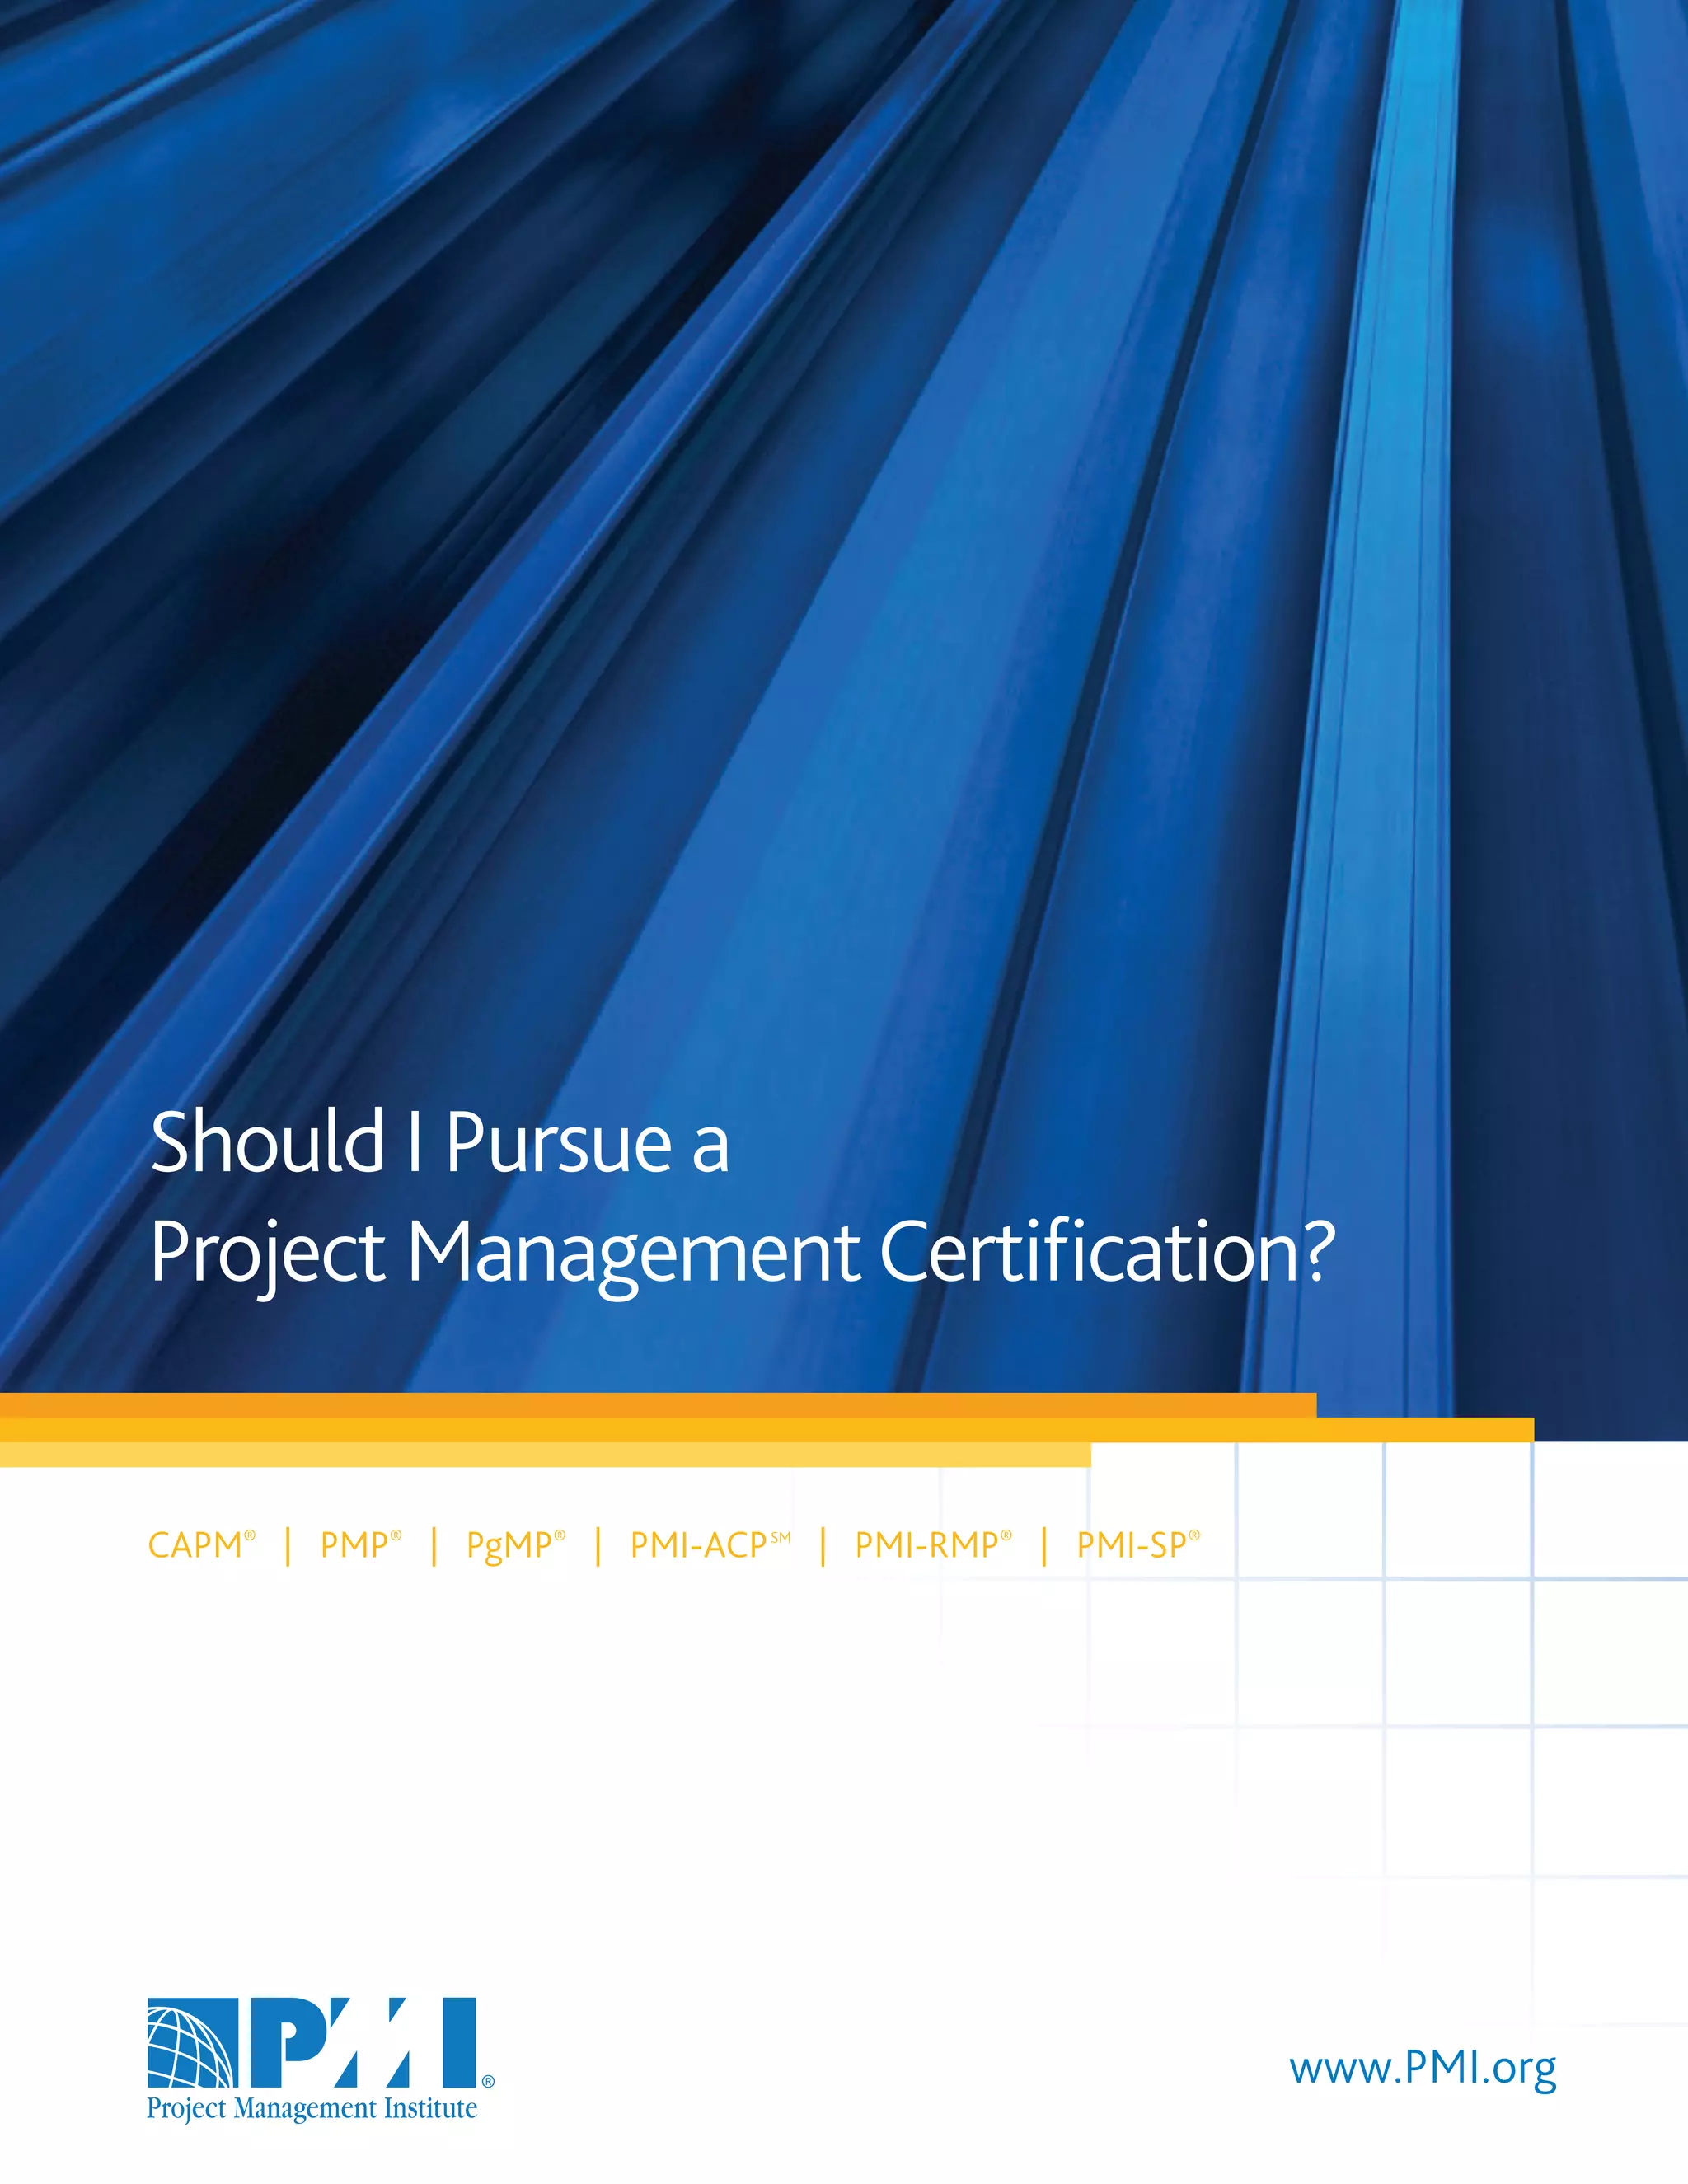Click the blue abstract cover image
The image size is (1688, 2184).
pos(844,500)
